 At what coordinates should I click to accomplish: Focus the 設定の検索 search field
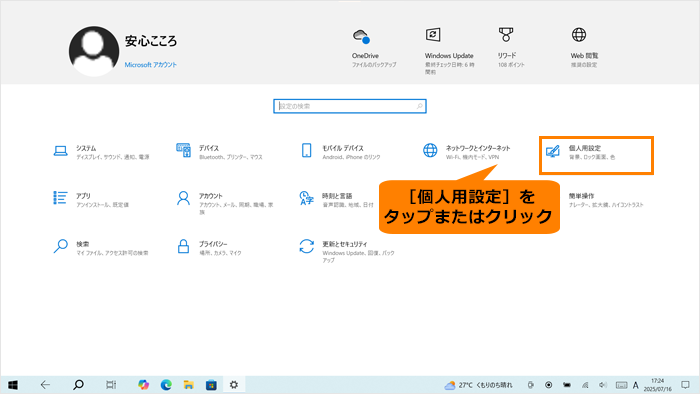[350, 106]
